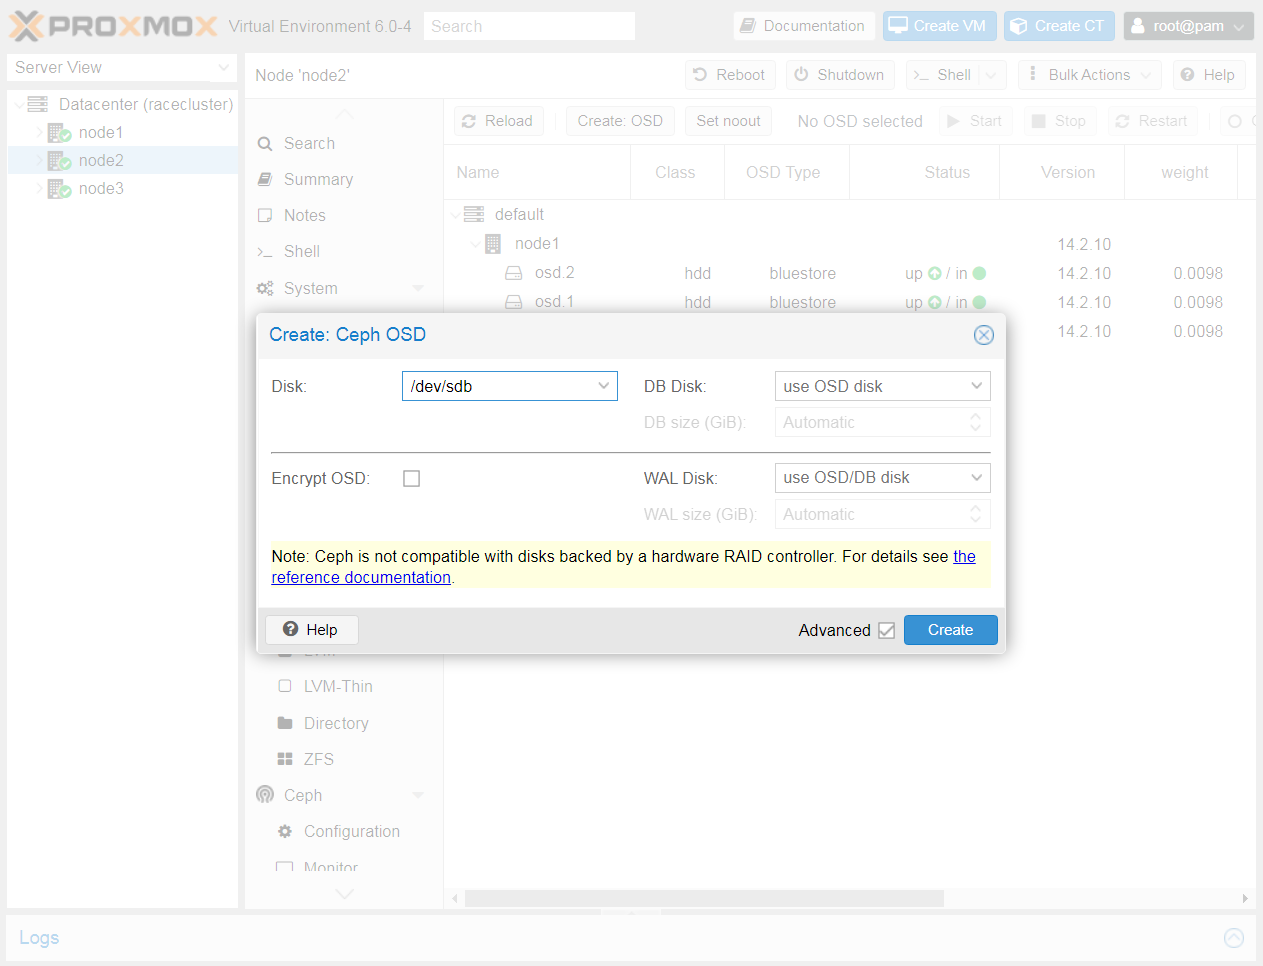Click the Create: OSD button

click(620, 121)
